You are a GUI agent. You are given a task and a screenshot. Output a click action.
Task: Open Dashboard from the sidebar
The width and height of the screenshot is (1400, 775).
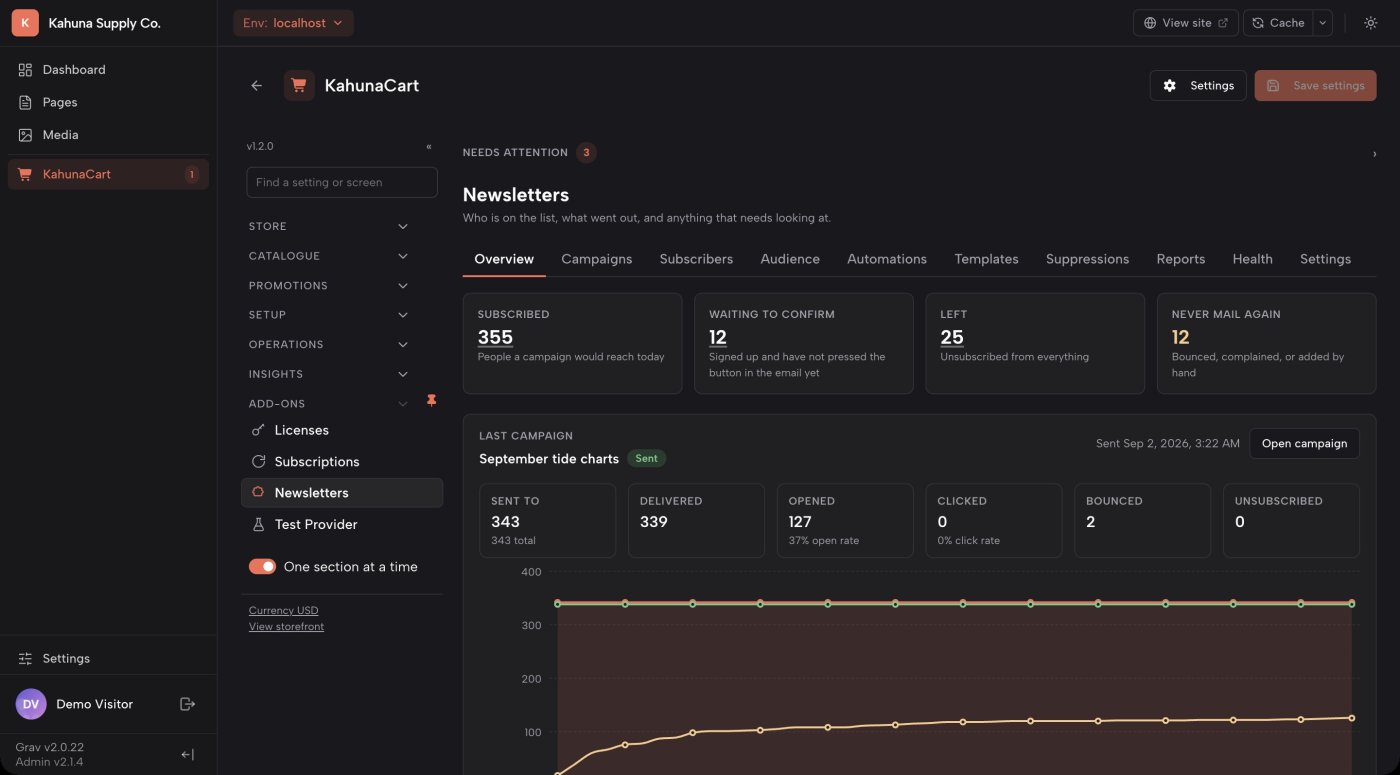click(x=108, y=70)
